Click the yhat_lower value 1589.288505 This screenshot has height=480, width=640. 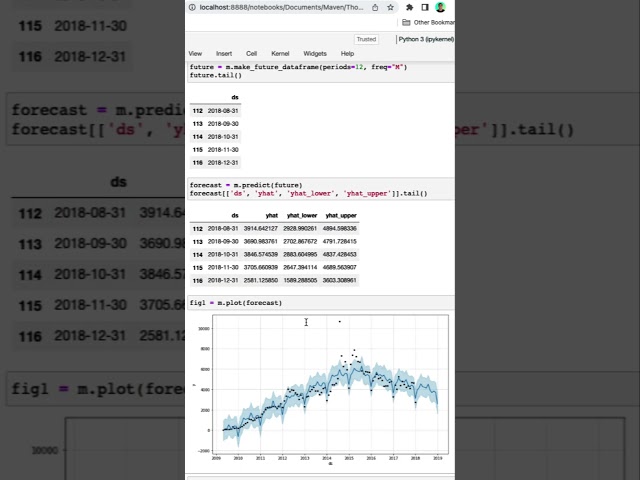click(x=300, y=280)
